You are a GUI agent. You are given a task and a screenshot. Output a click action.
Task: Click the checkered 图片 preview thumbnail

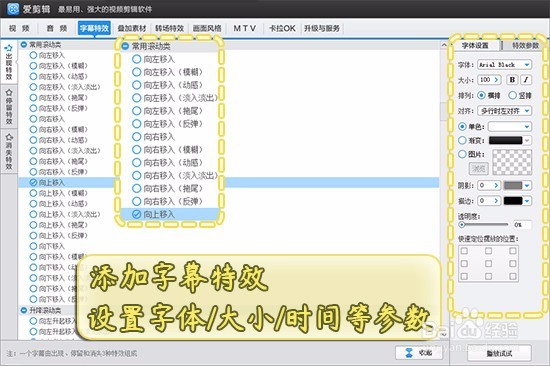tap(512, 162)
